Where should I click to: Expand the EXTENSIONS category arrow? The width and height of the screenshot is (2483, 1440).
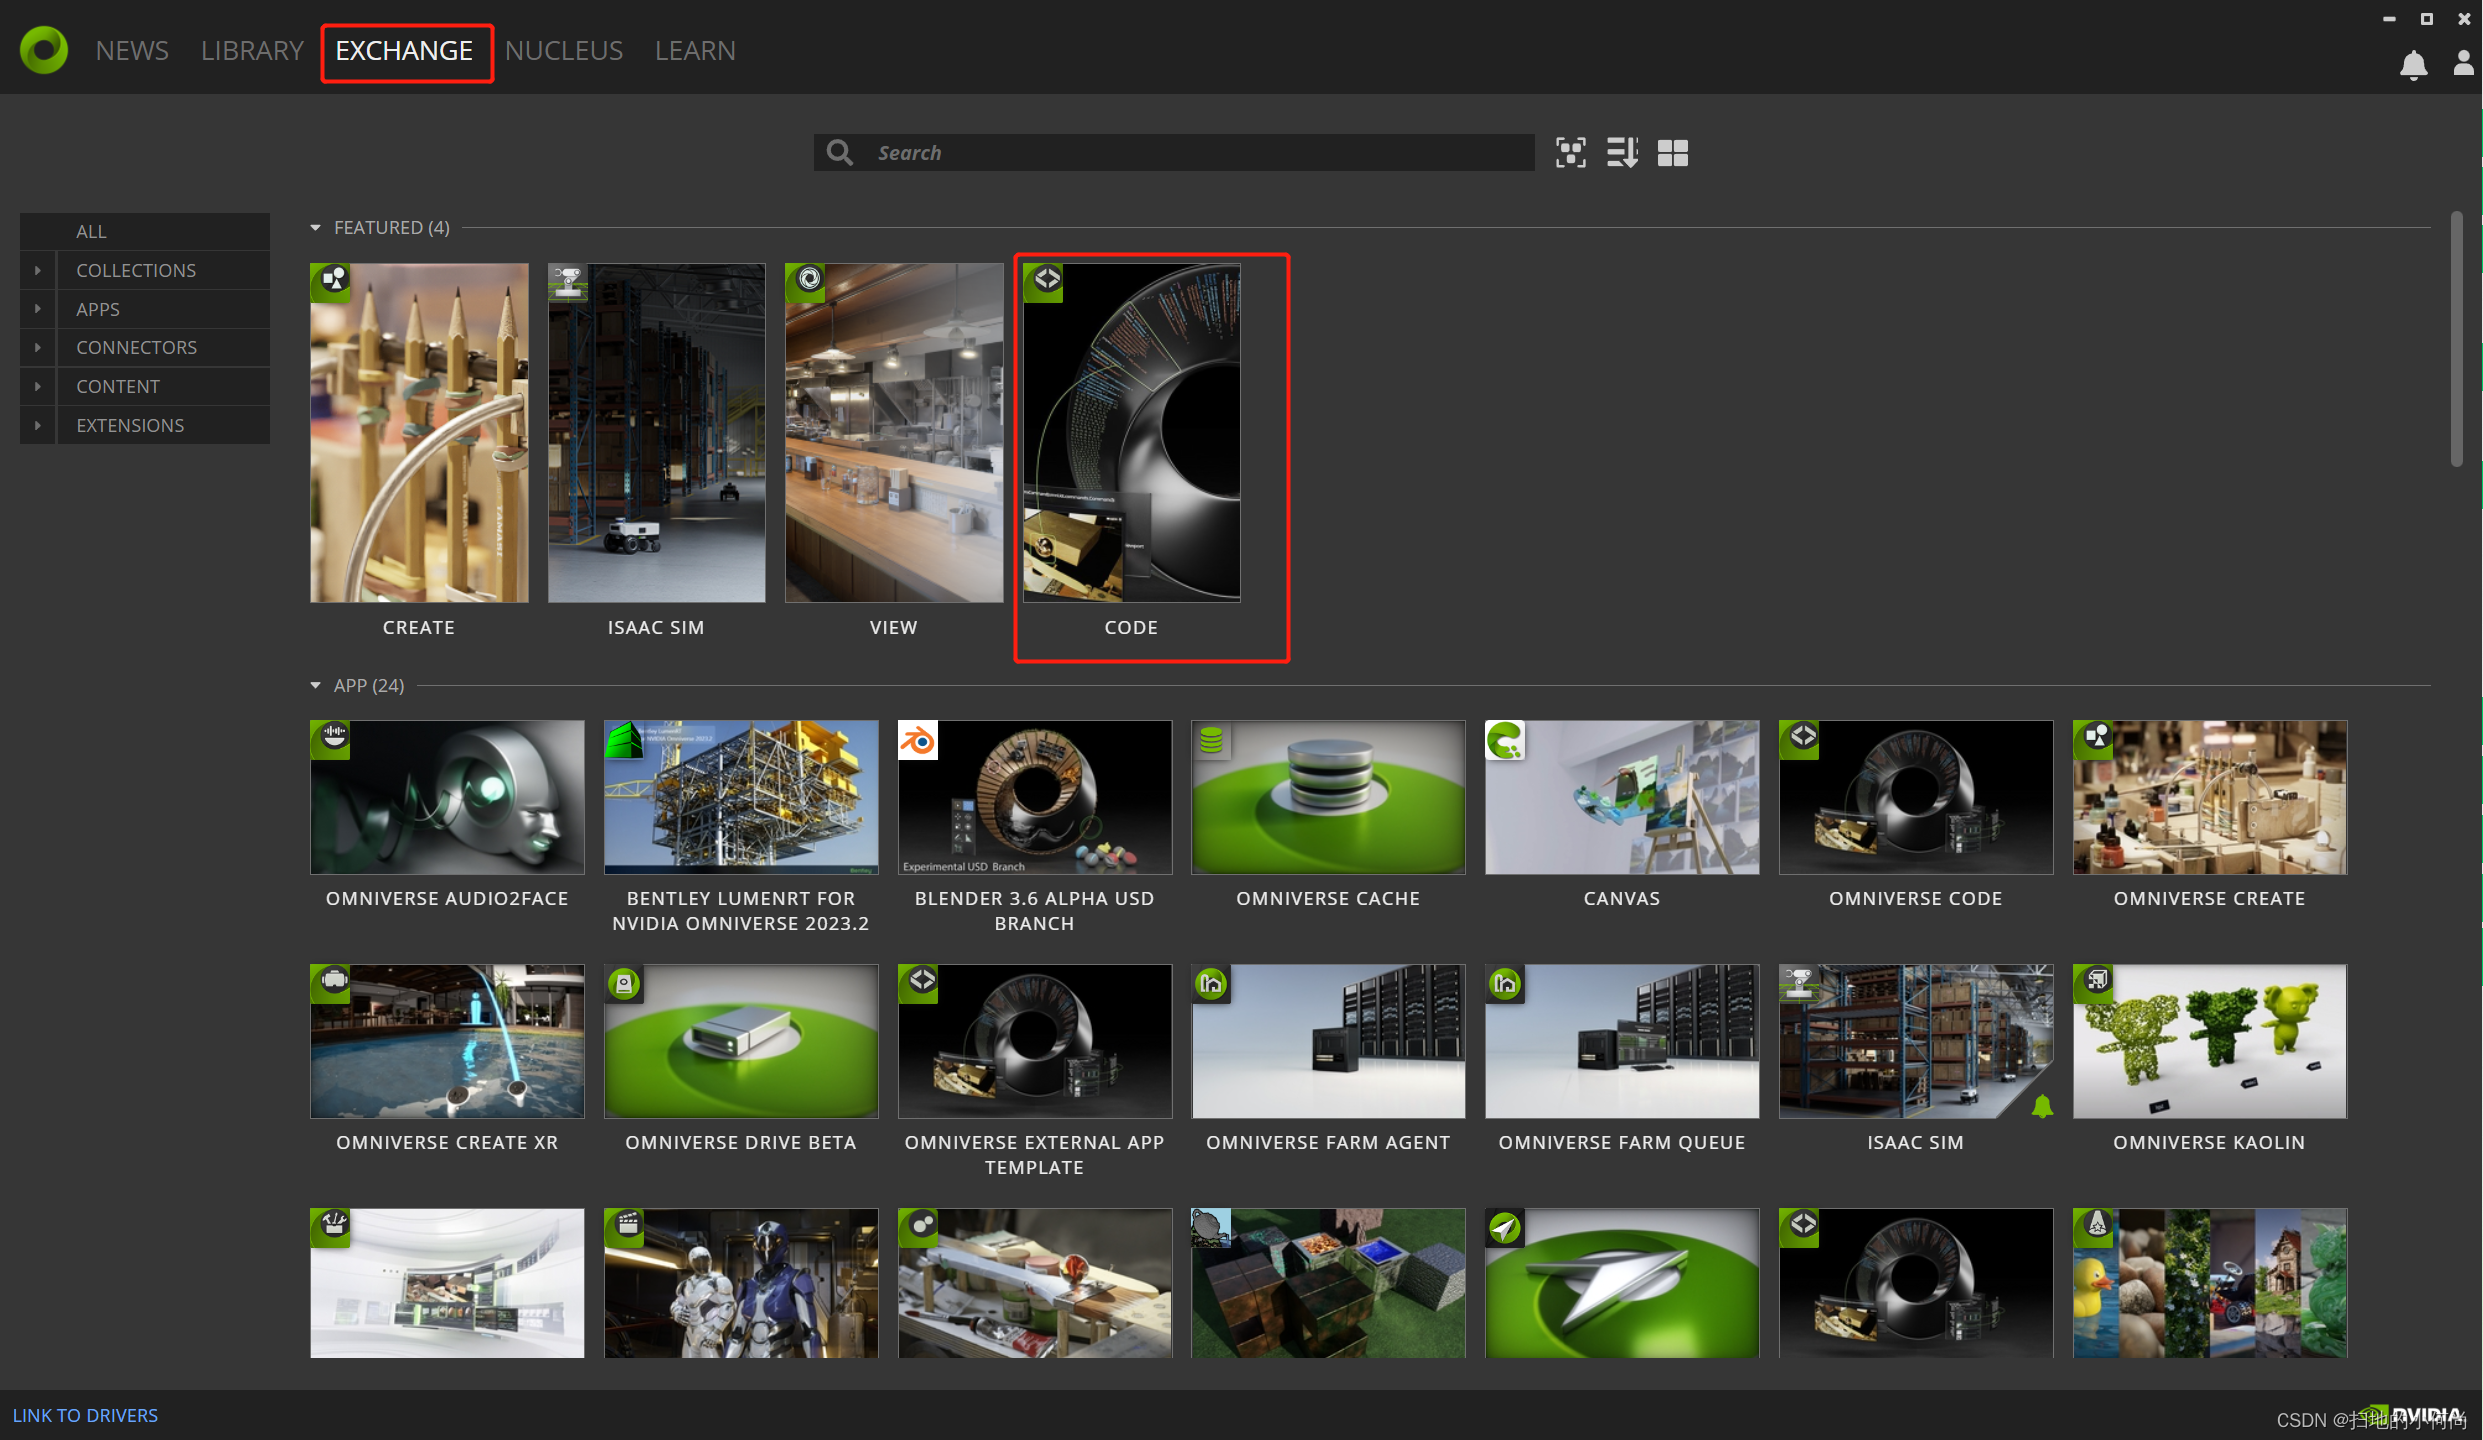coord(38,425)
